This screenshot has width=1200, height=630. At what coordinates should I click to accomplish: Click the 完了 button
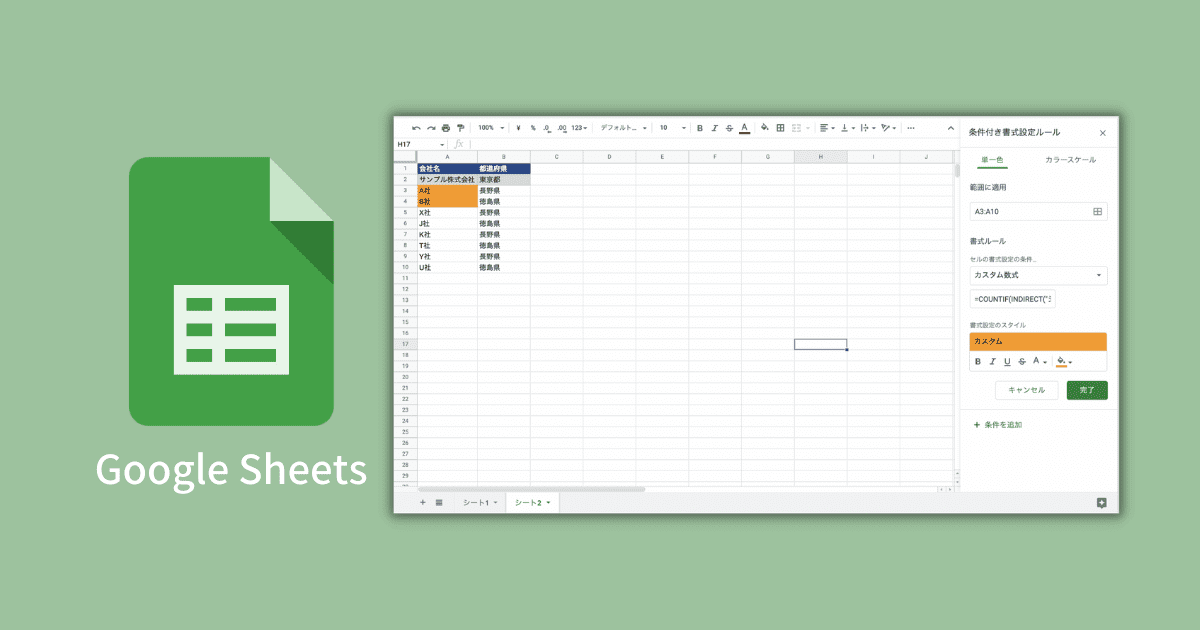point(1087,390)
